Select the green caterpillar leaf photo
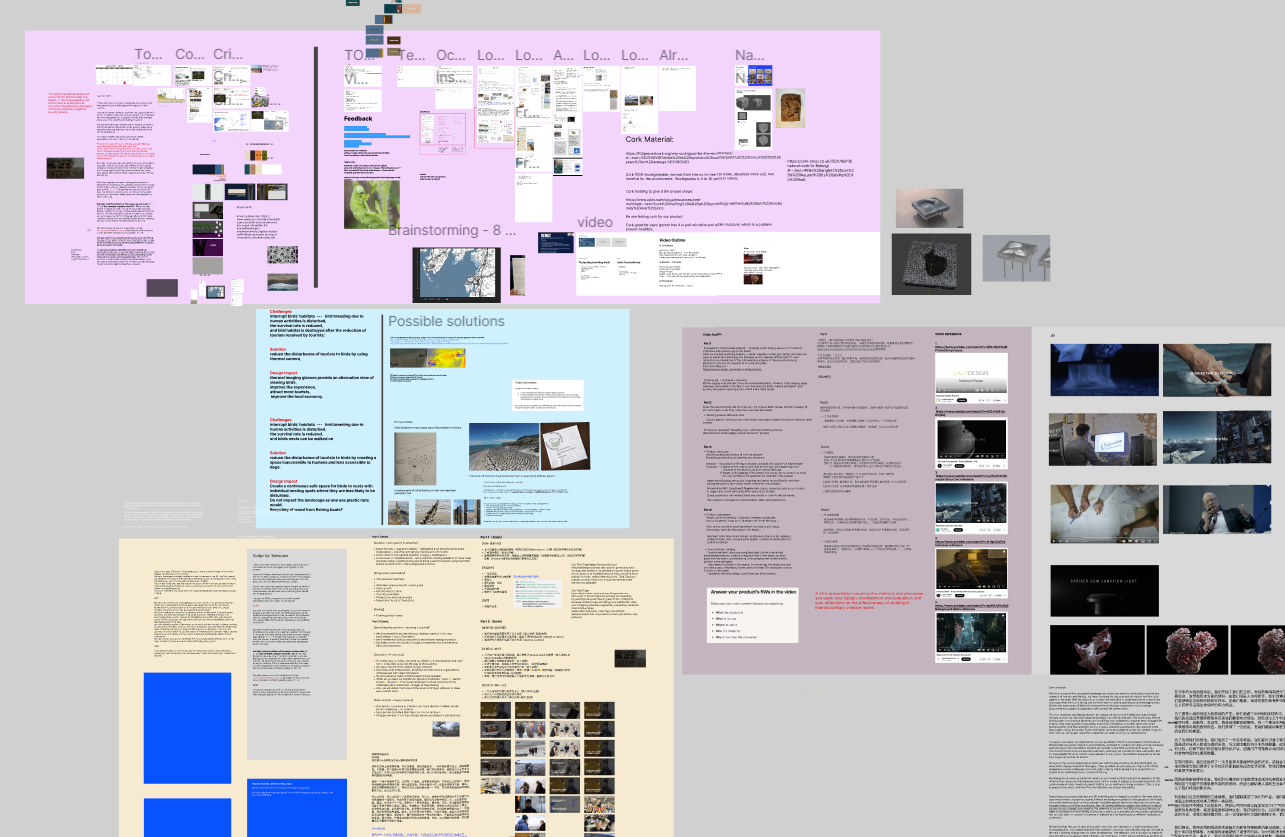 371,205
